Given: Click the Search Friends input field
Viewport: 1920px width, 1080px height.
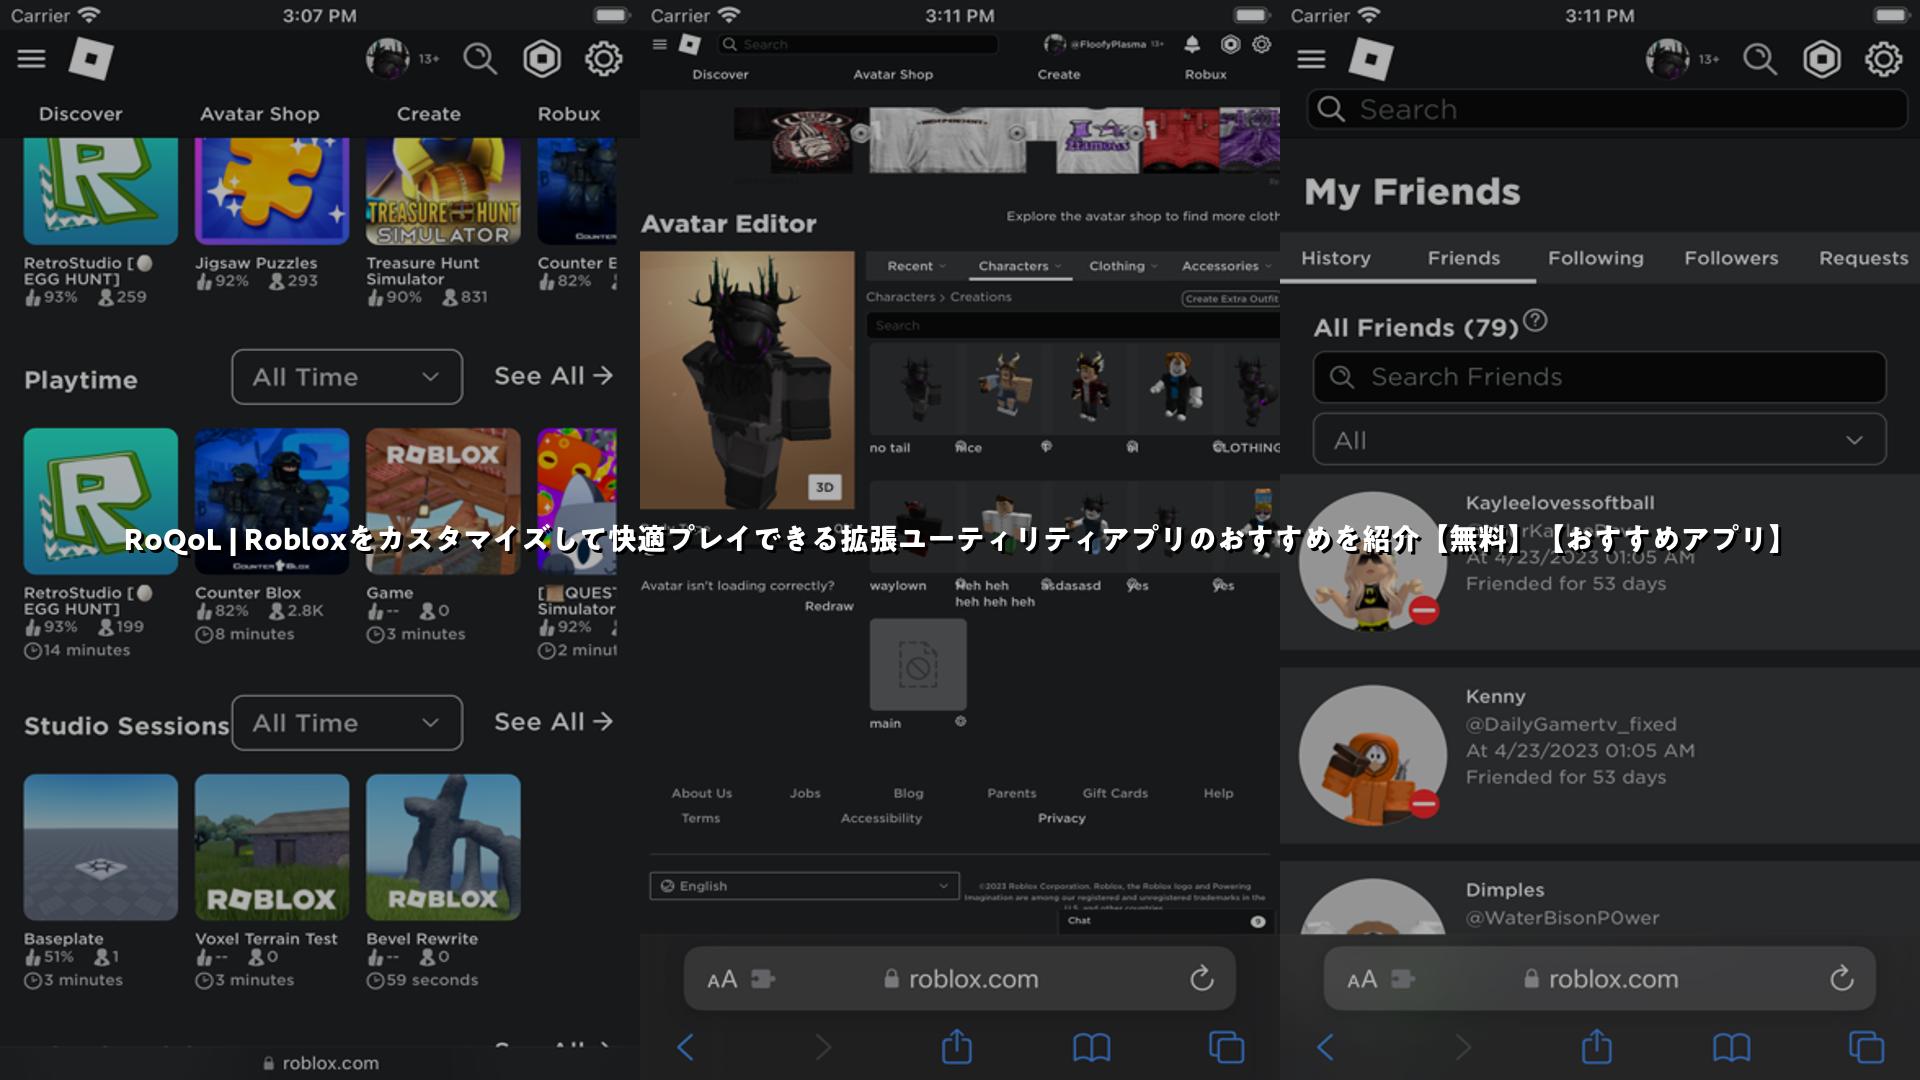Looking at the screenshot, I should (x=1599, y=377).
